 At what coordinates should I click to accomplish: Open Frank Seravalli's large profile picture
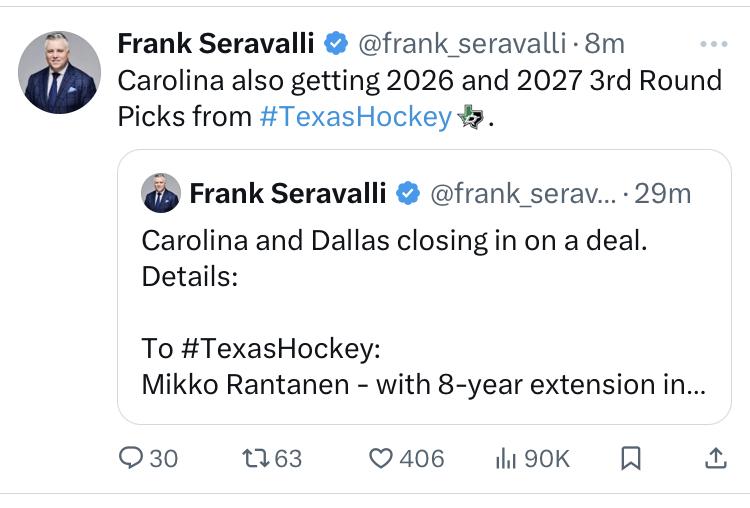[x=58, y=71]
